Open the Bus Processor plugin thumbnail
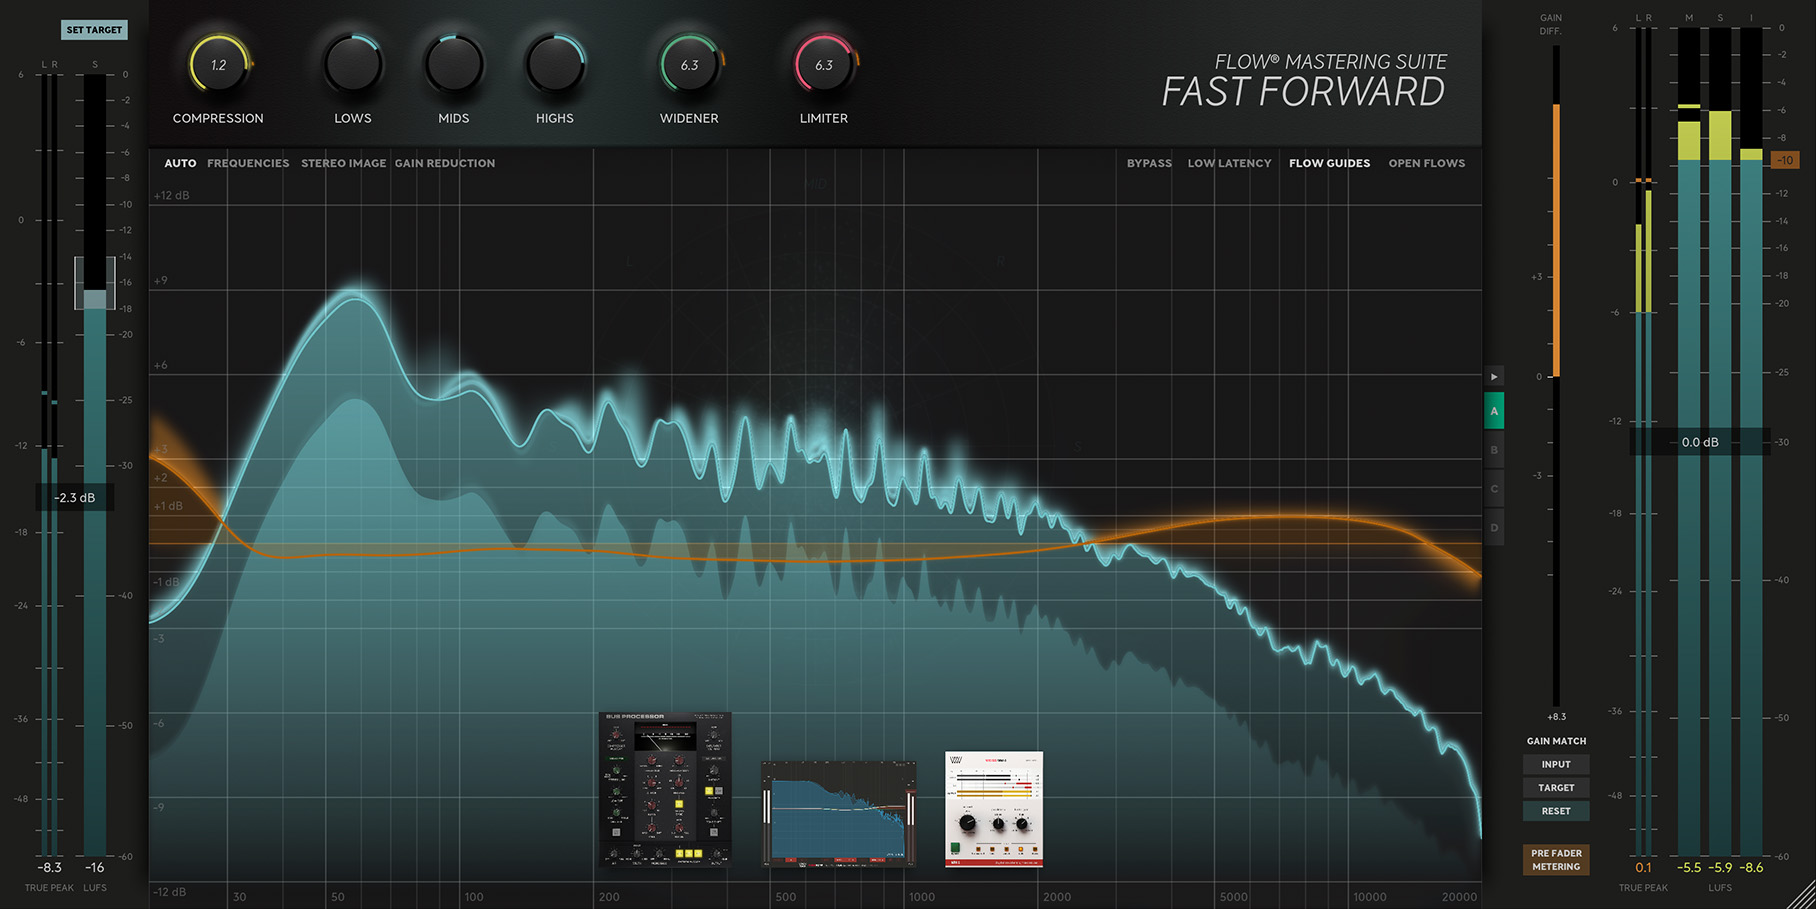The image size is (1816, 909). point(665,789)
